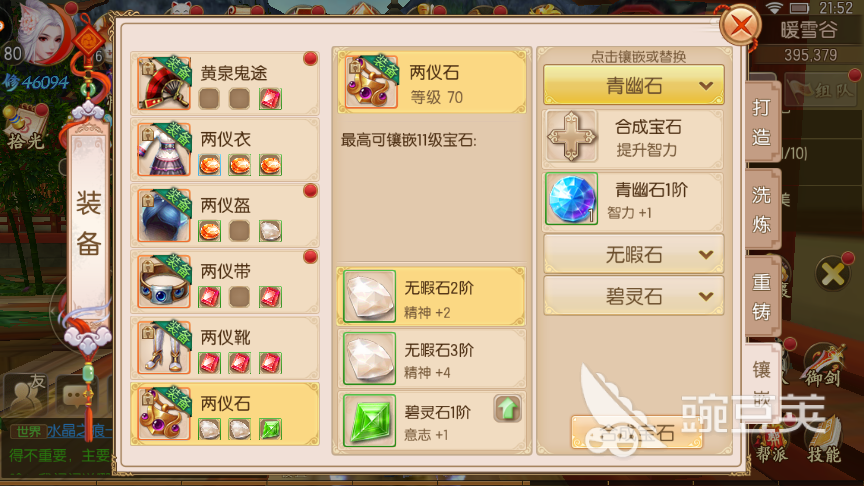Select the inlaid 无暇石3阶 gem entry

[431, 359]
